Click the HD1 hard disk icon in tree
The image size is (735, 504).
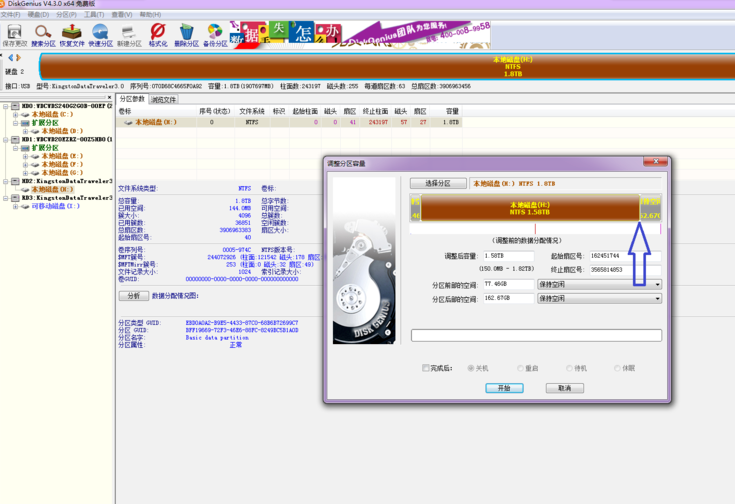[x=15, y=139]
